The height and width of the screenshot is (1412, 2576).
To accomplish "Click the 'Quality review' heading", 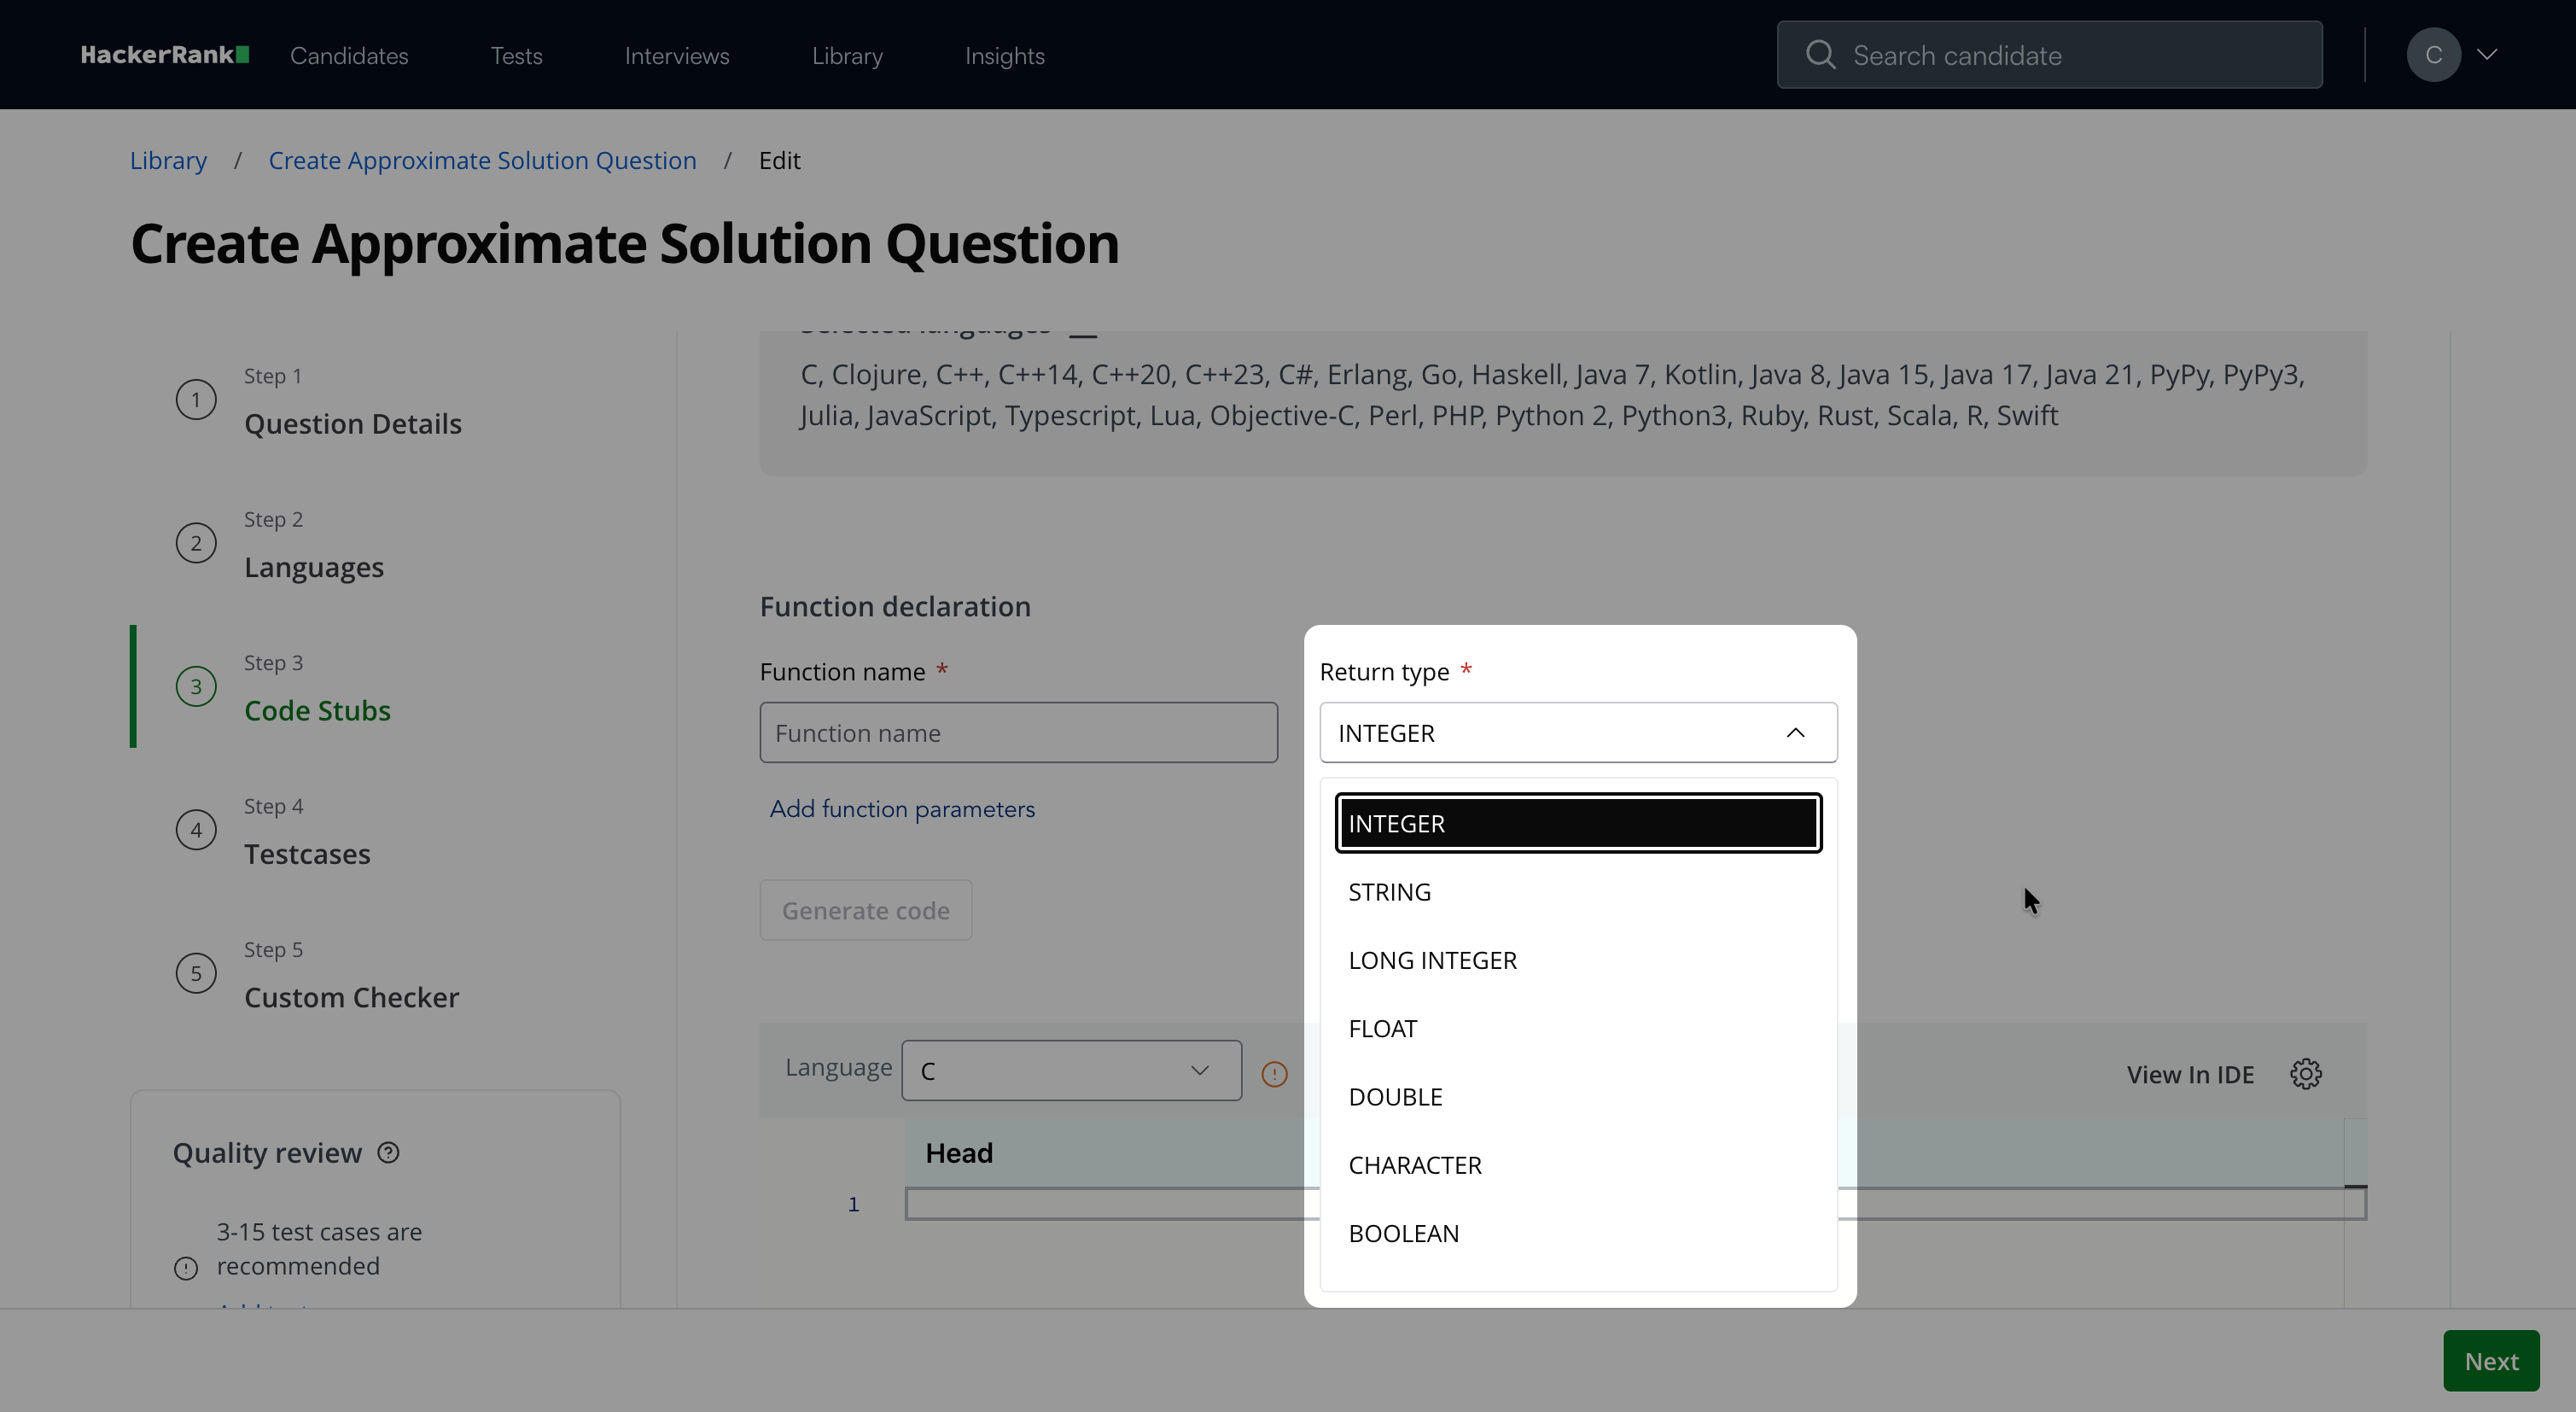I will click(x=267, y=1153).
